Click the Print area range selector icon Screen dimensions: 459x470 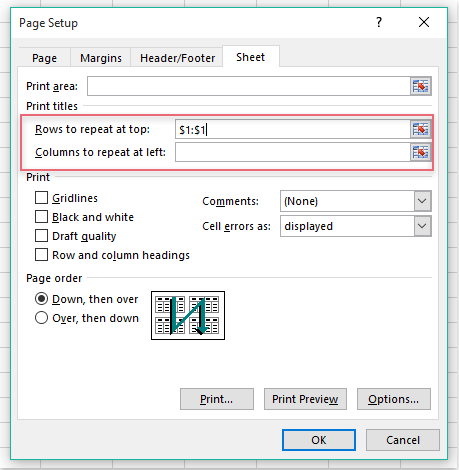pos(420,86)
